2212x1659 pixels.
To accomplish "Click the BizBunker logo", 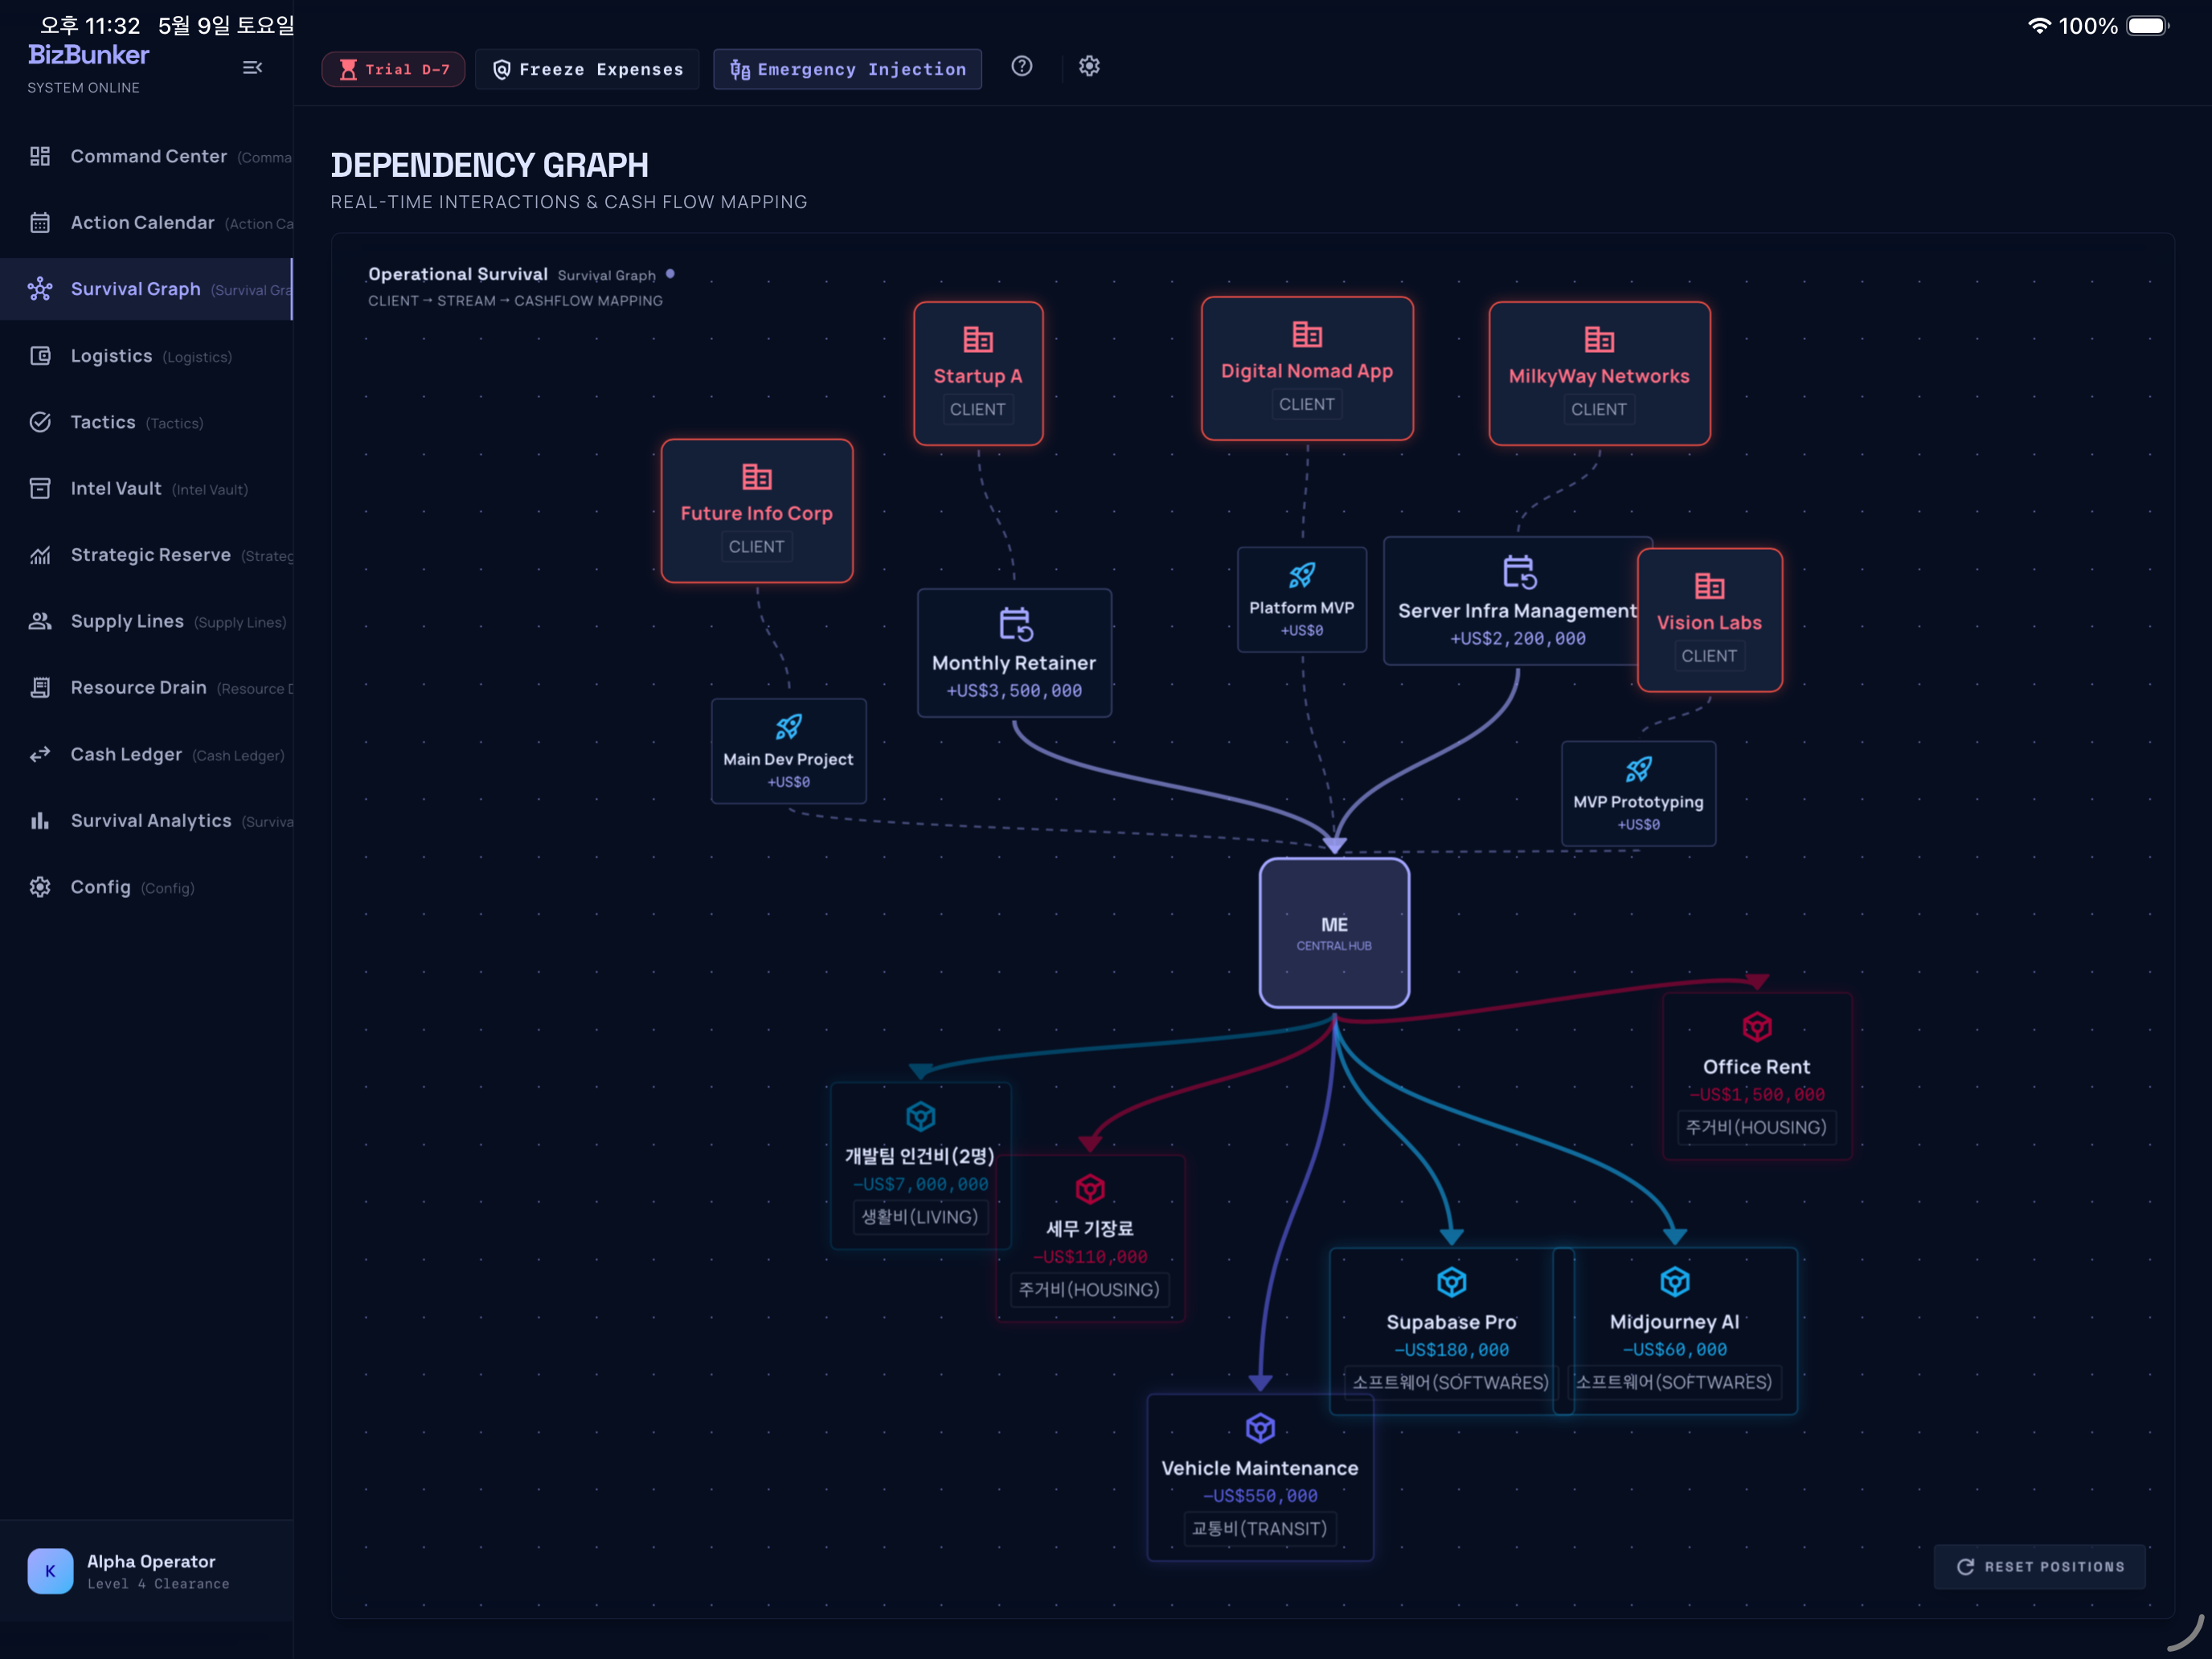I will (x=88, y=54).
